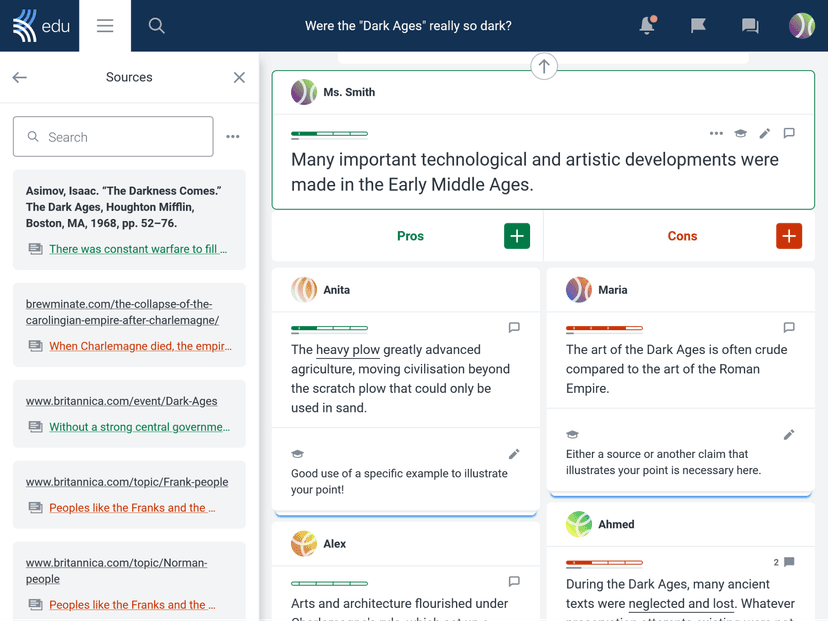Viewport: 828px width, 621px height.
Task: Open comments on Anita's claim
Action: coord(514,327)
